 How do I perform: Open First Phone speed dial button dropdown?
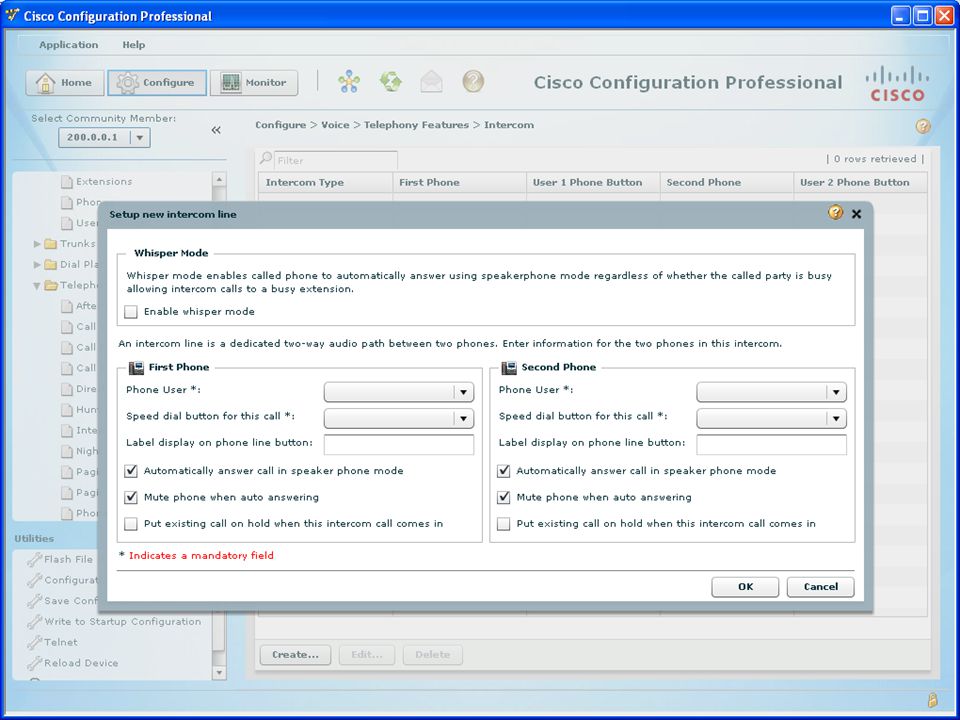tap(399, 418)
